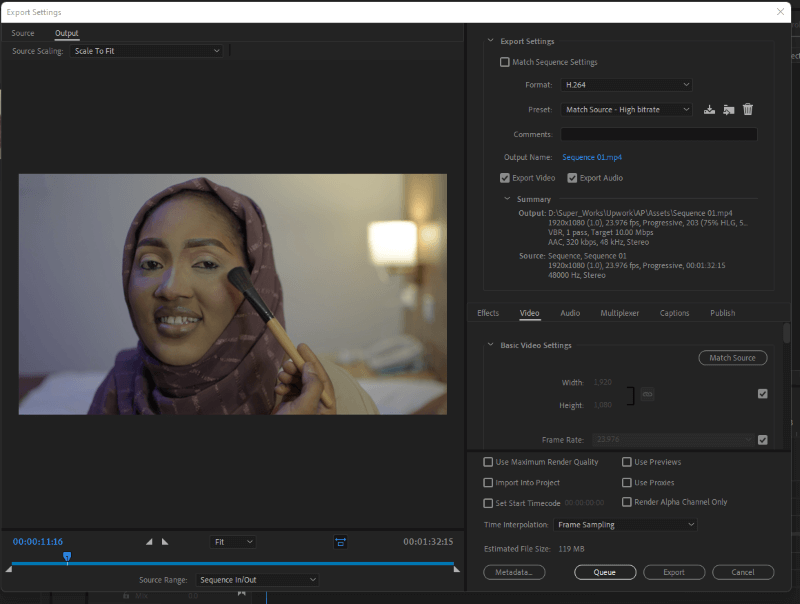Toggle match source checkbox for frame size
The height and width of the screenshot is (604, 800).
(x=762, y=394)
